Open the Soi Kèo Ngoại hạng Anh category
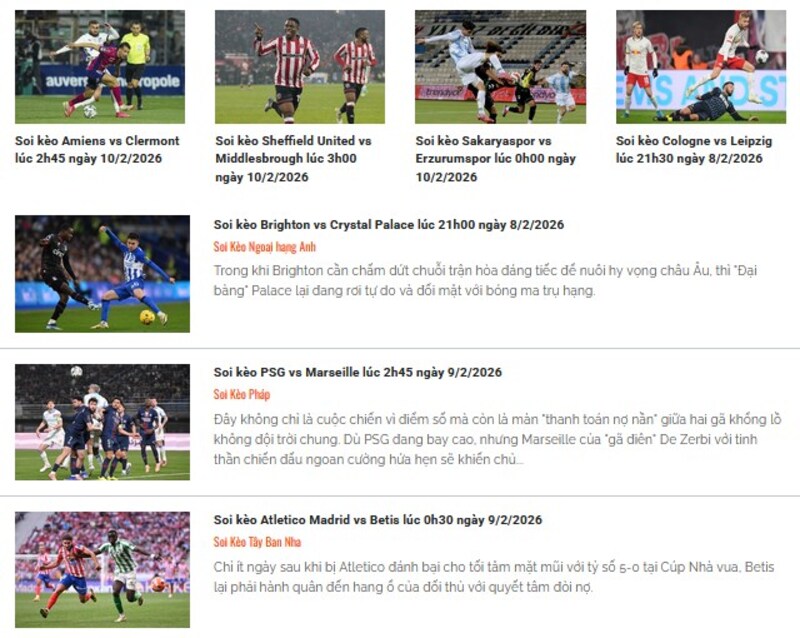This screenshot has width=800, height=638. coord(265,247)
